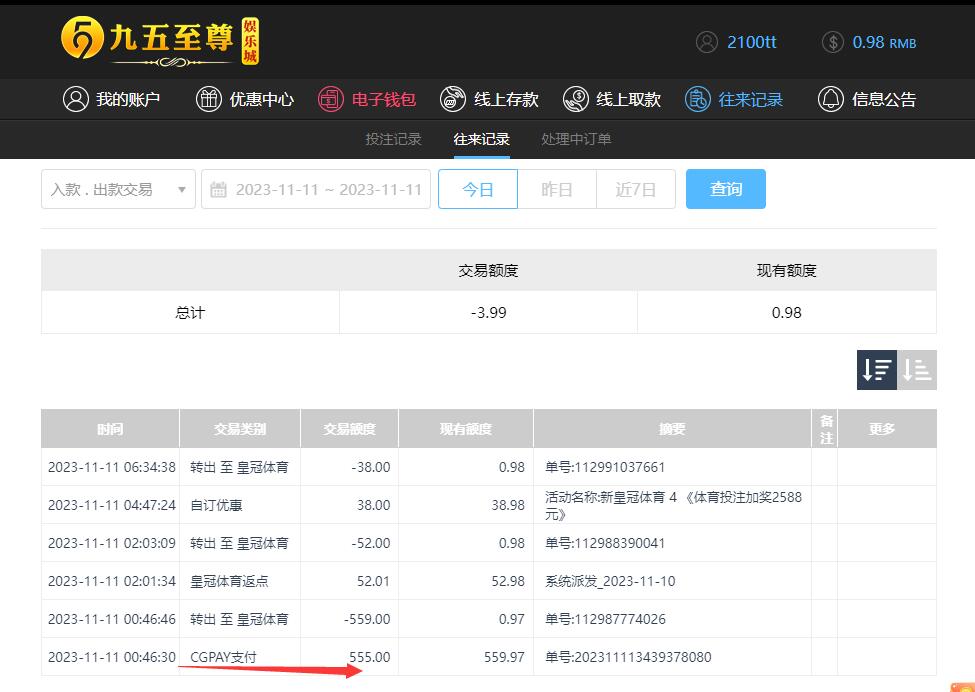This screenshot has height=692, width=975.
Task: Click the 九五至尊 site logo
Action: pos(160,40)
